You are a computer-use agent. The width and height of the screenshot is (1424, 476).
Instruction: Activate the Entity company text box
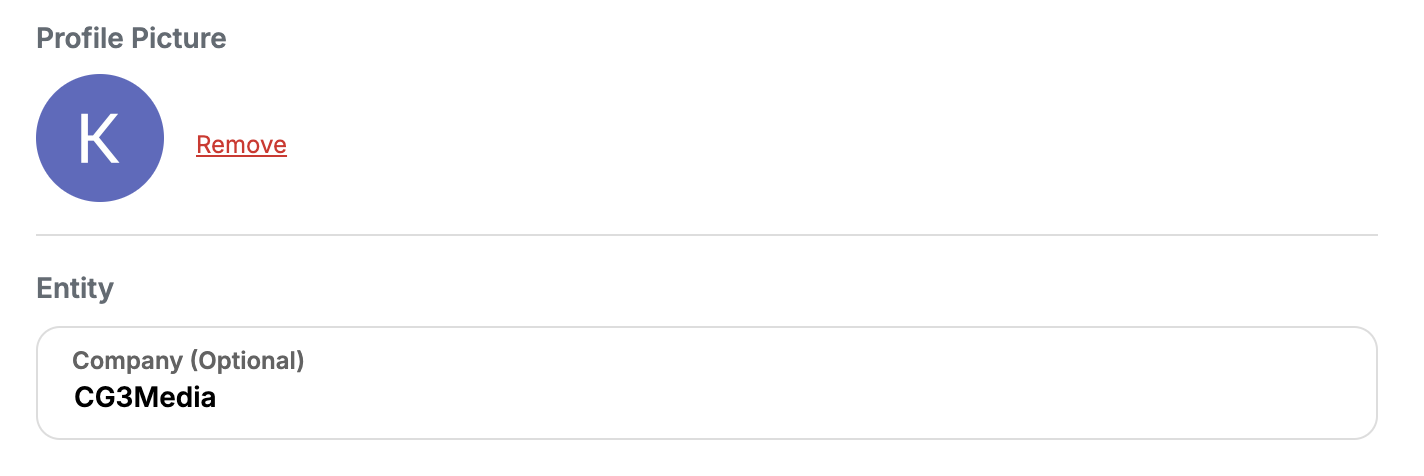point(707,383)
